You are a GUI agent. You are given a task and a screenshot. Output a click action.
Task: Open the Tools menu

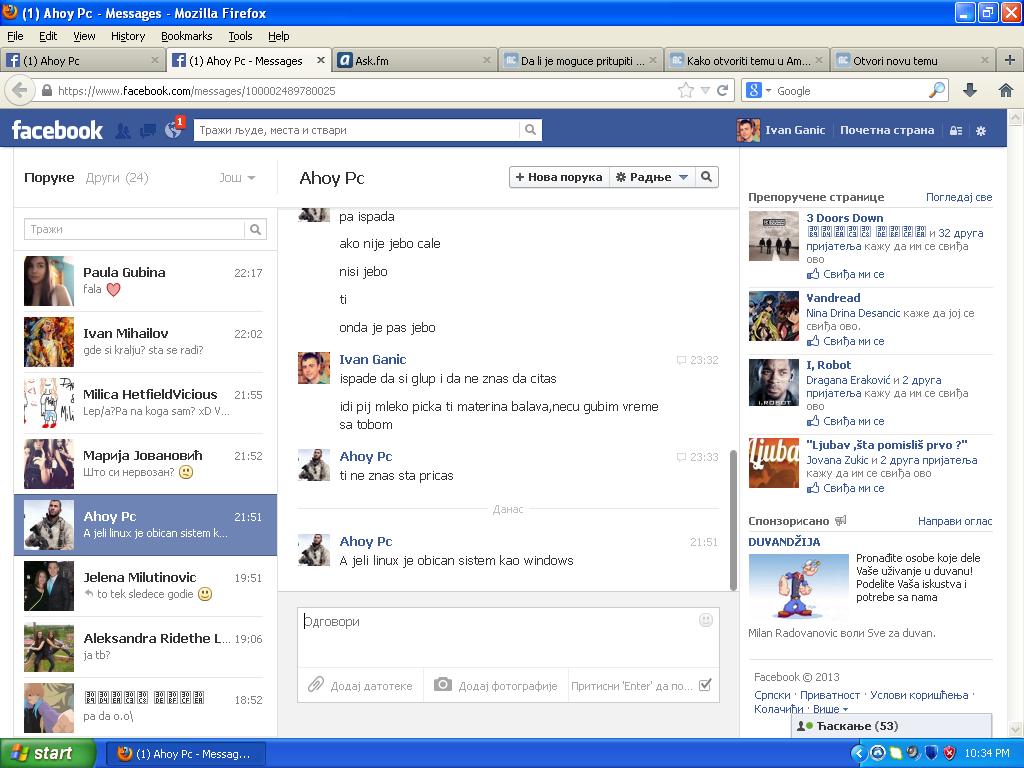pyautogui.click(x=240, y=36)
